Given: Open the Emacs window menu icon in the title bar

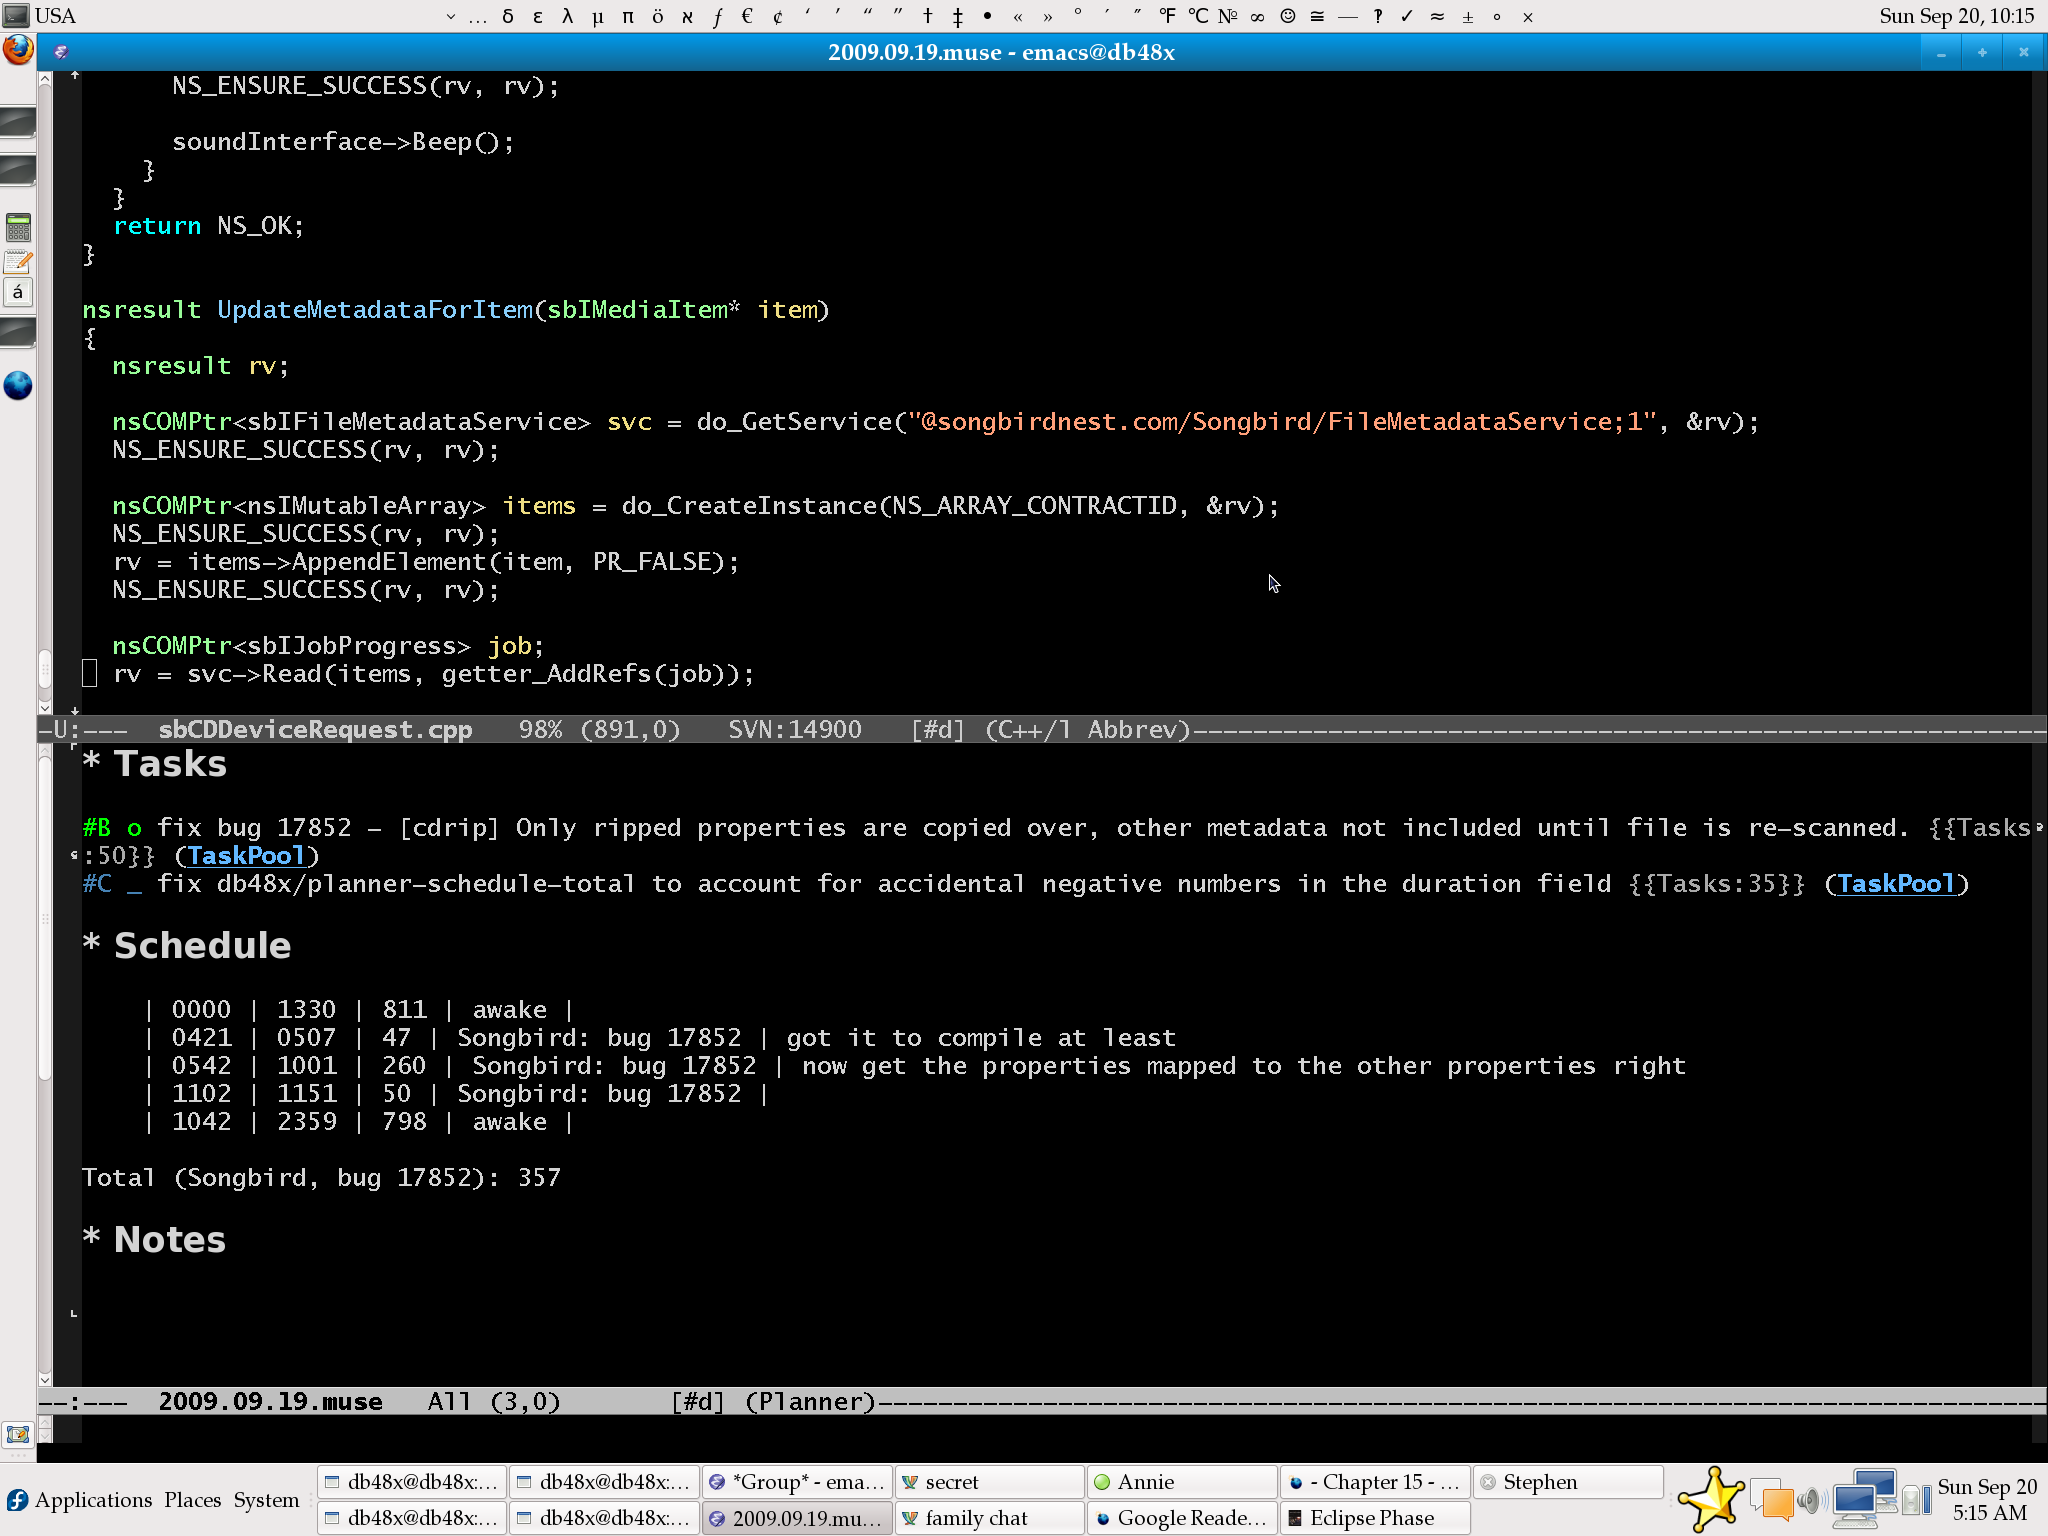Looking at the screenshot, I should (x=61, y=52).
